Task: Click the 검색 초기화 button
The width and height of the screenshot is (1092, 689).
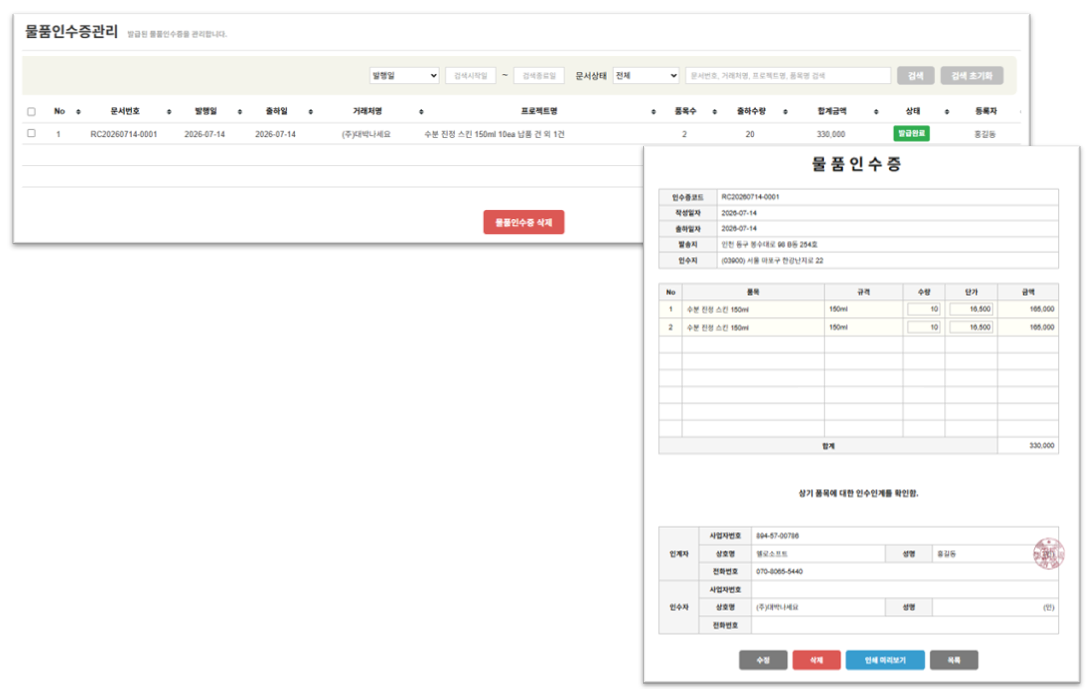Action: point(972,75)
